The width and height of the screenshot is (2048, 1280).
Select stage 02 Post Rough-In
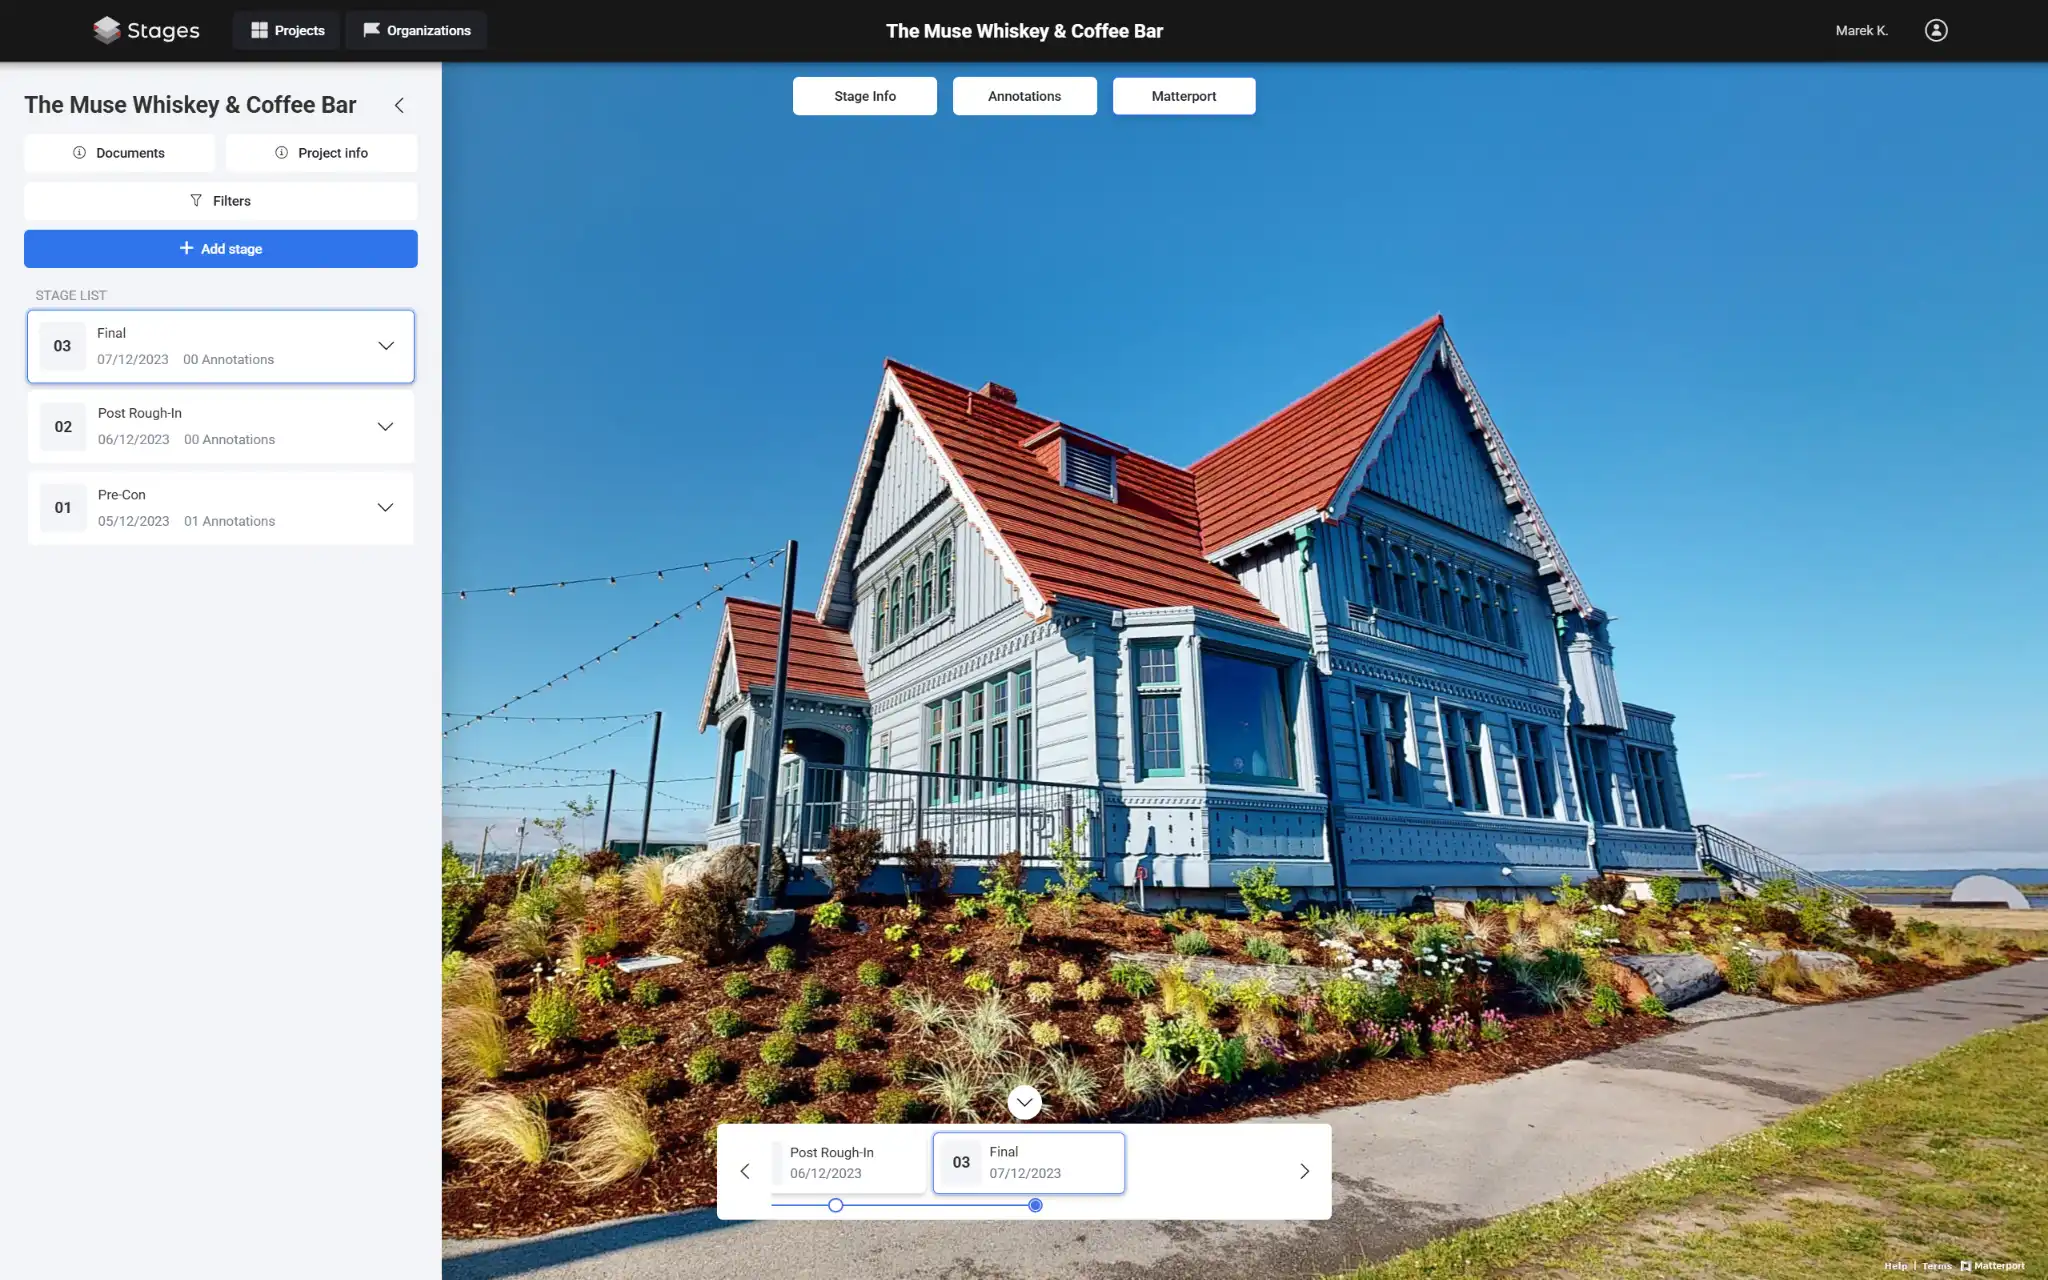coord(221,427)
